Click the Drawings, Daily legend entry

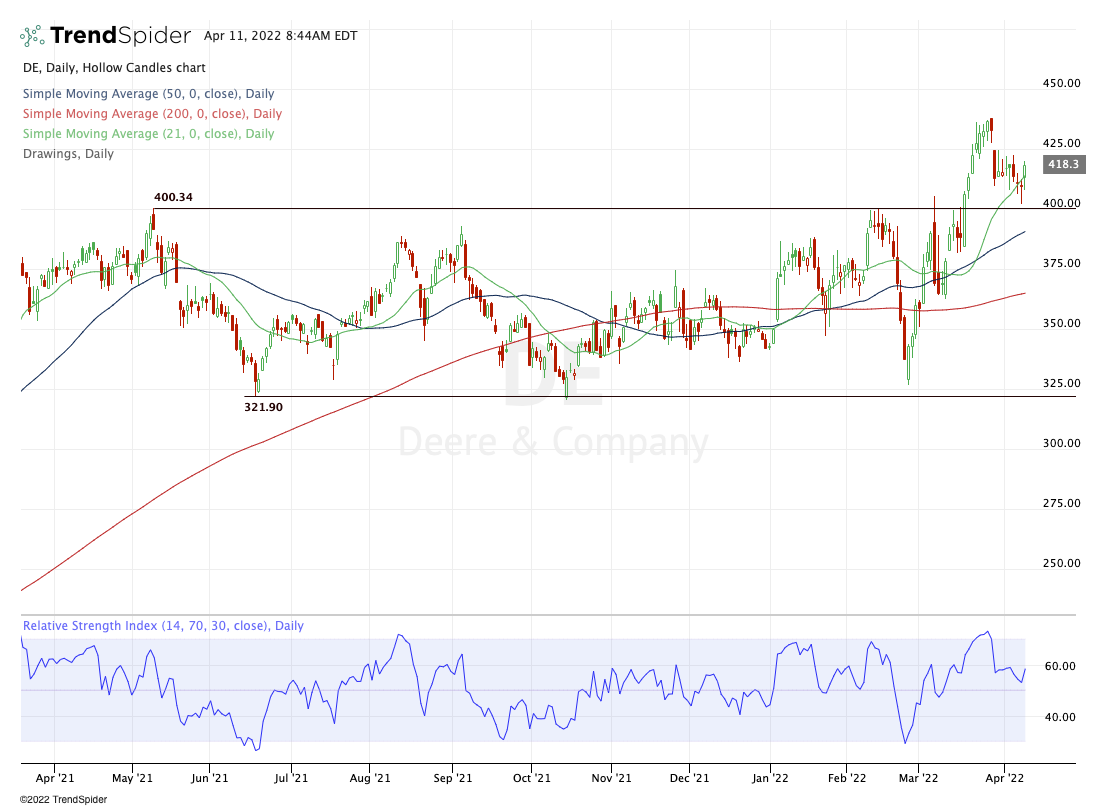(x=68, y=154)
